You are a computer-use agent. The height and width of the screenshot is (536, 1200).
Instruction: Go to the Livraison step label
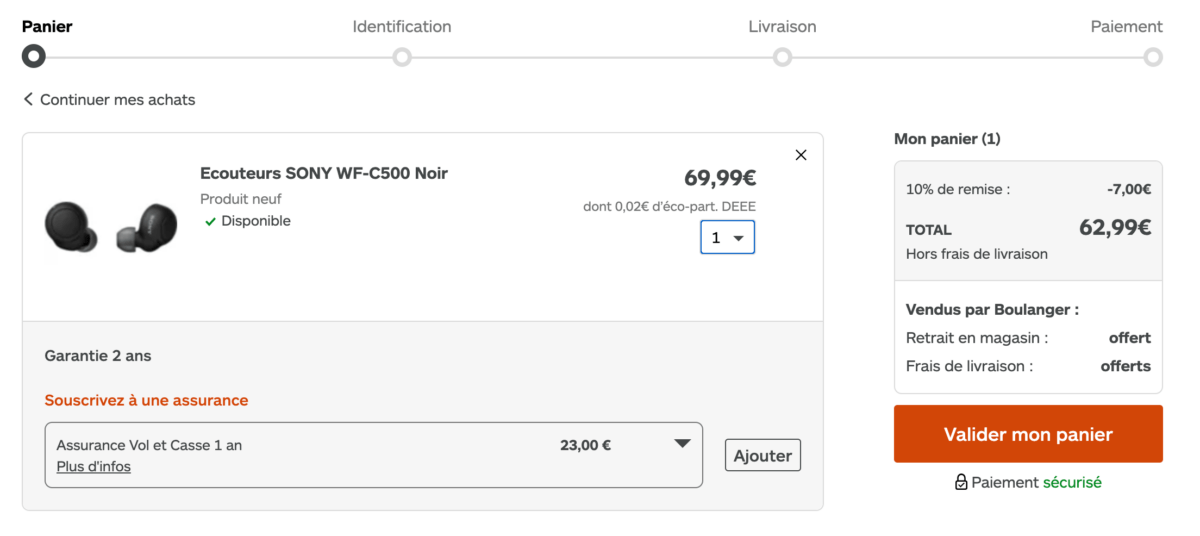[782, 26]
